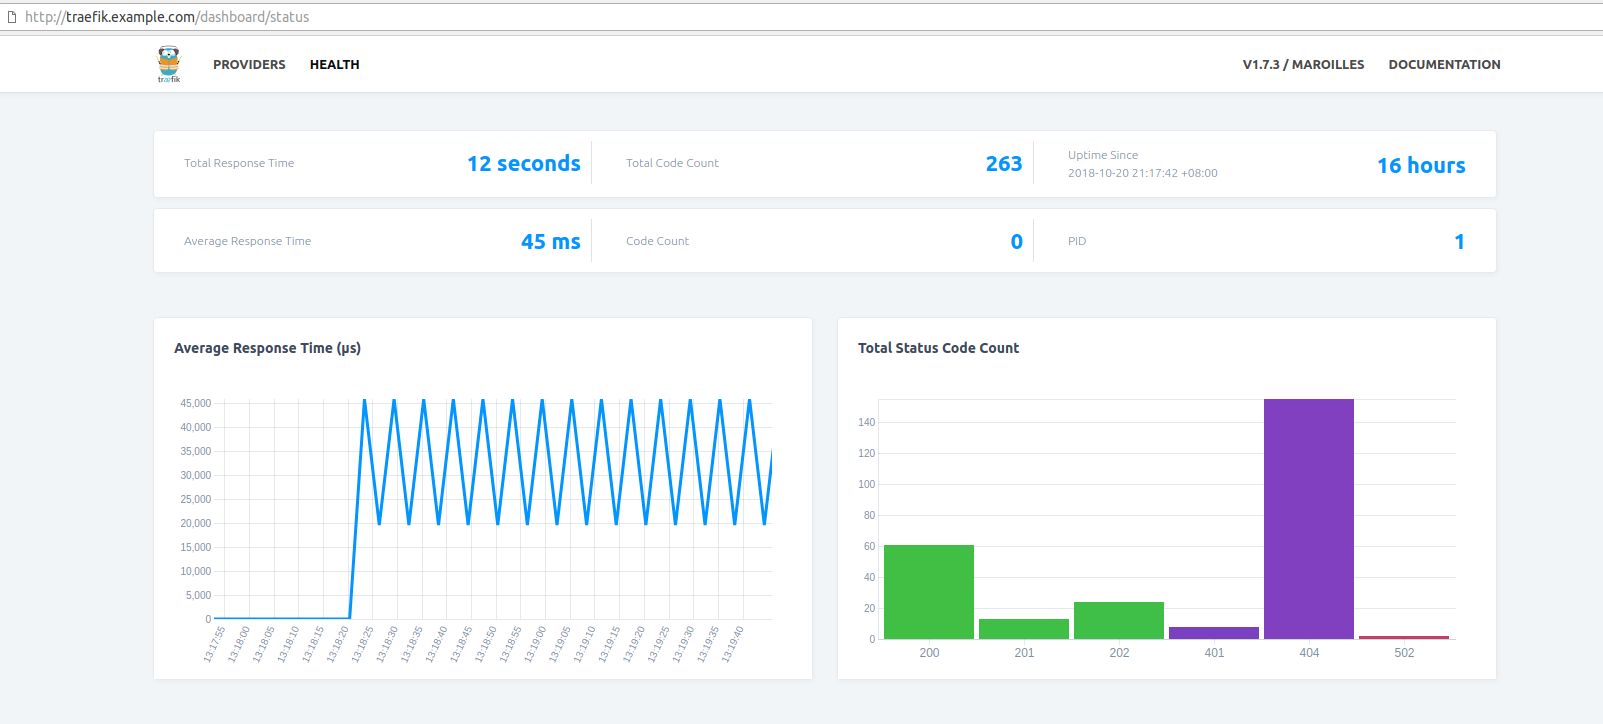
Task: Click the tall 404 status code bar
Action: click(1309, 519)
